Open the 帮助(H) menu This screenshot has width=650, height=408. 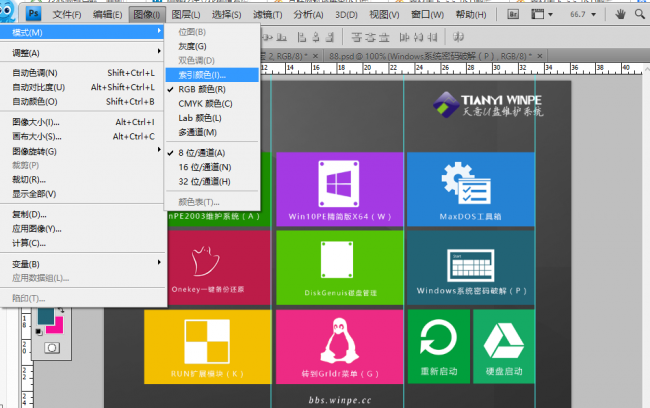click(471, 15)
